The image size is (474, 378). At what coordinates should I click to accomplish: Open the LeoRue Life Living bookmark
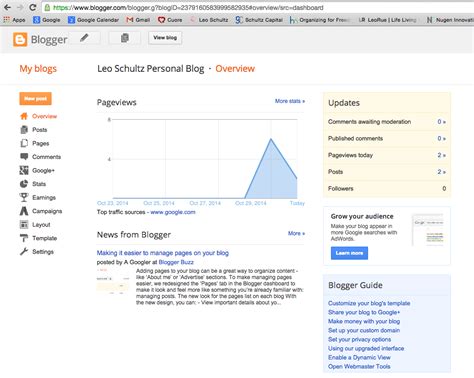pyautogui.click(x=387, y=20)
